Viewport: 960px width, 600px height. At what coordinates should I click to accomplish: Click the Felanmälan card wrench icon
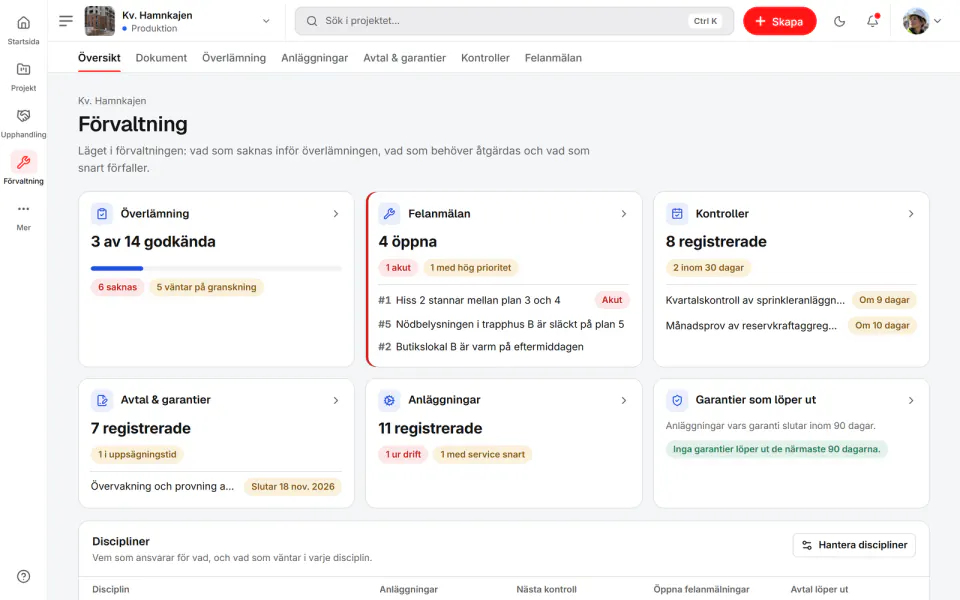(389, 214)
